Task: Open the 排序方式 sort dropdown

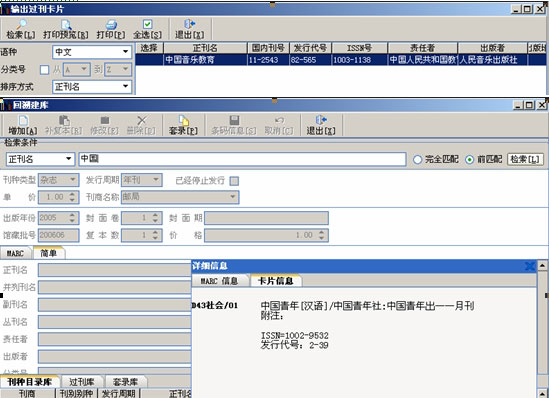Action: [x=125, y=87]
